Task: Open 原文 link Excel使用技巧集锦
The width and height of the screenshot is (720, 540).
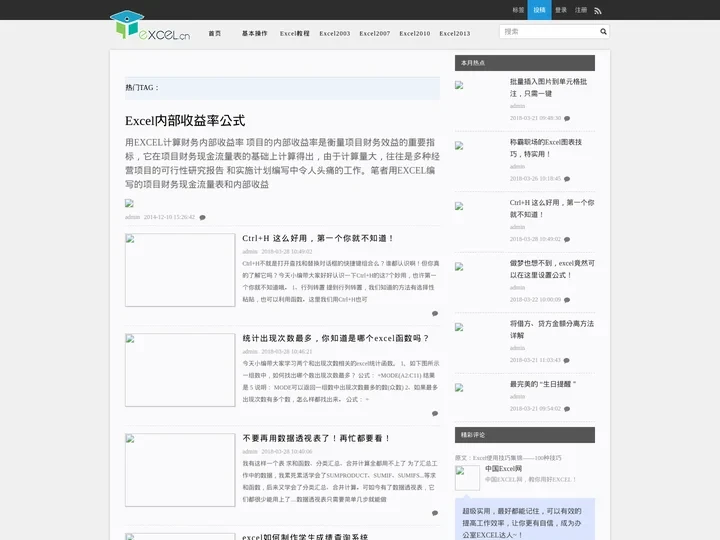Action: 517,458
